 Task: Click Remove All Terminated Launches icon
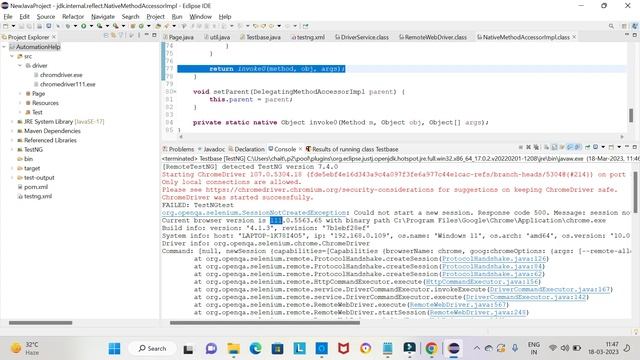536,147
